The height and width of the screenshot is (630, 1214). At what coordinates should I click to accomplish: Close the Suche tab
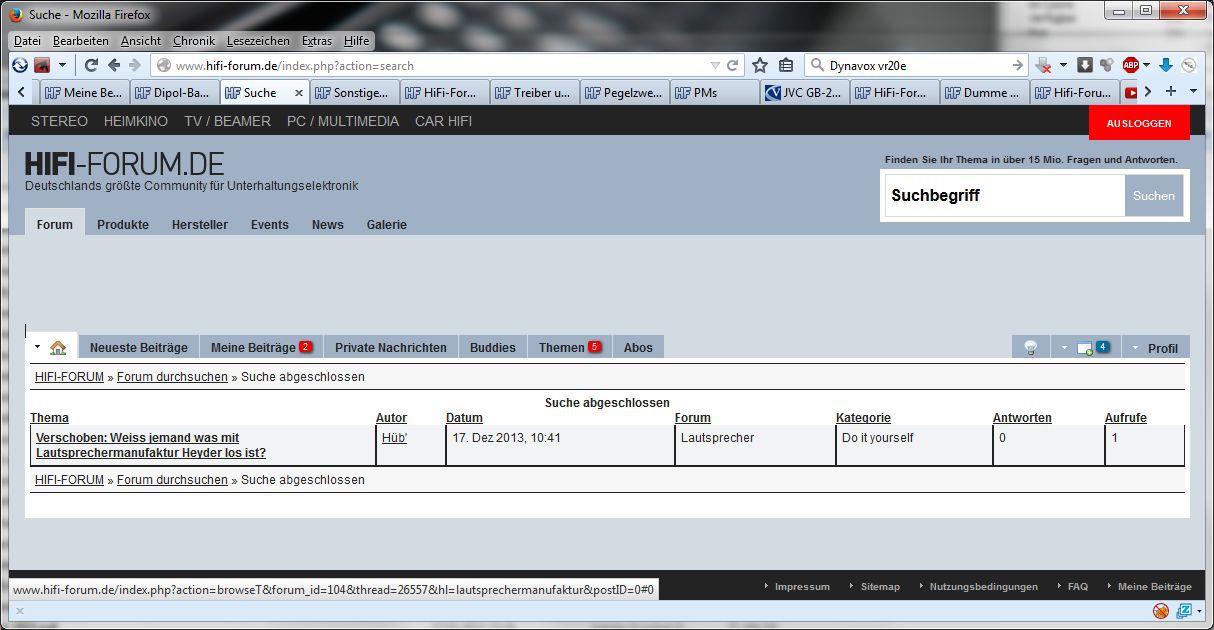coord(298,93)
